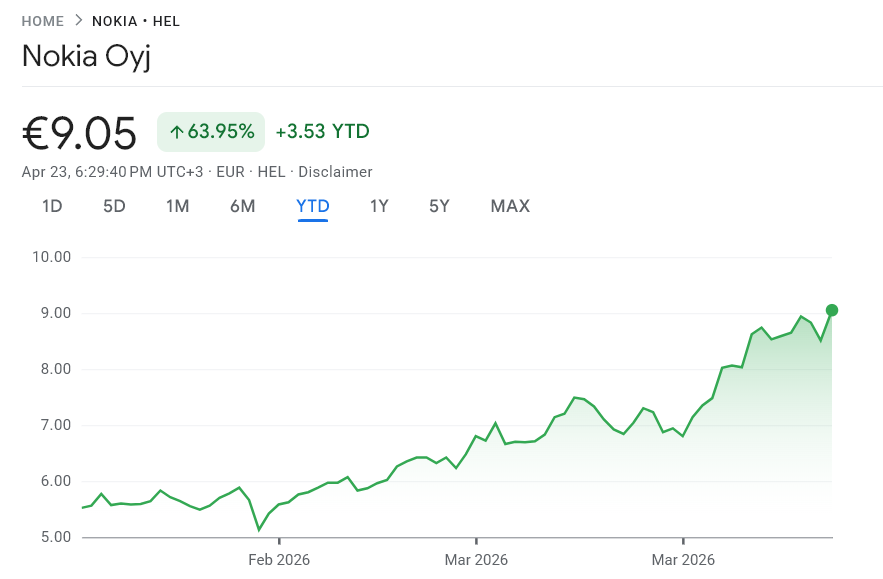The image size is (883, 579).
Task: Open the 1Y performance chart
Action: pyautogui.click(x=378, y=206)
